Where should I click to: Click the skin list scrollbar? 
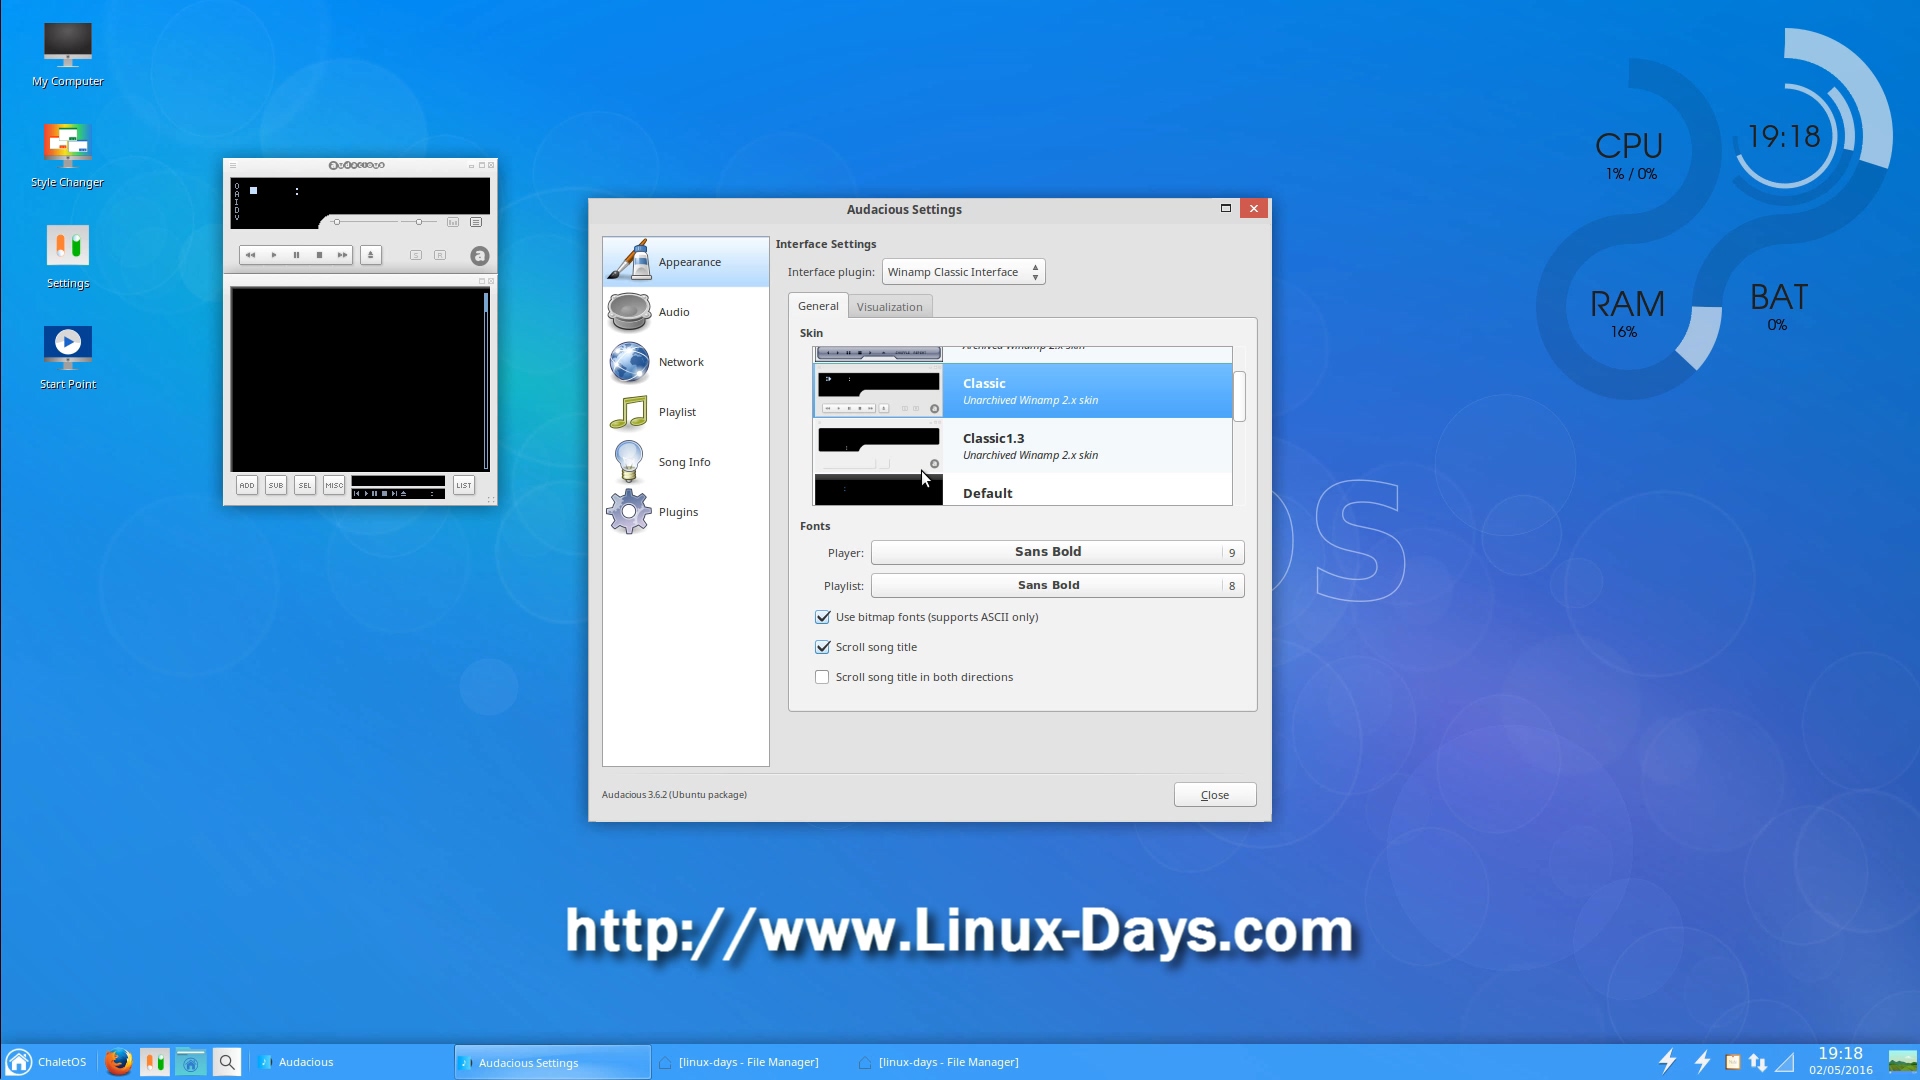point(1239,397)
